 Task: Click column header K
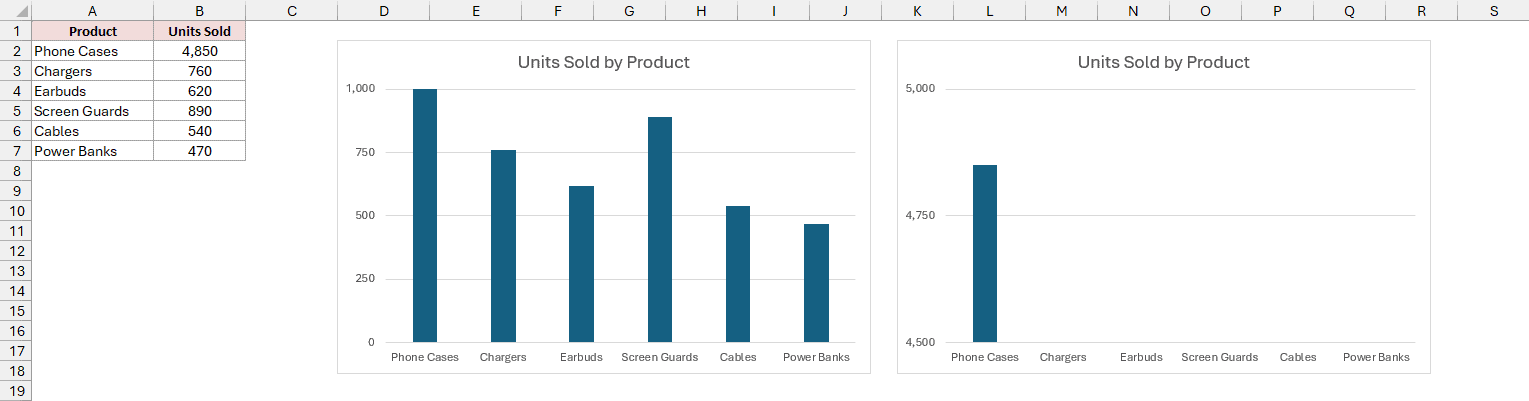tap(917, 10)
